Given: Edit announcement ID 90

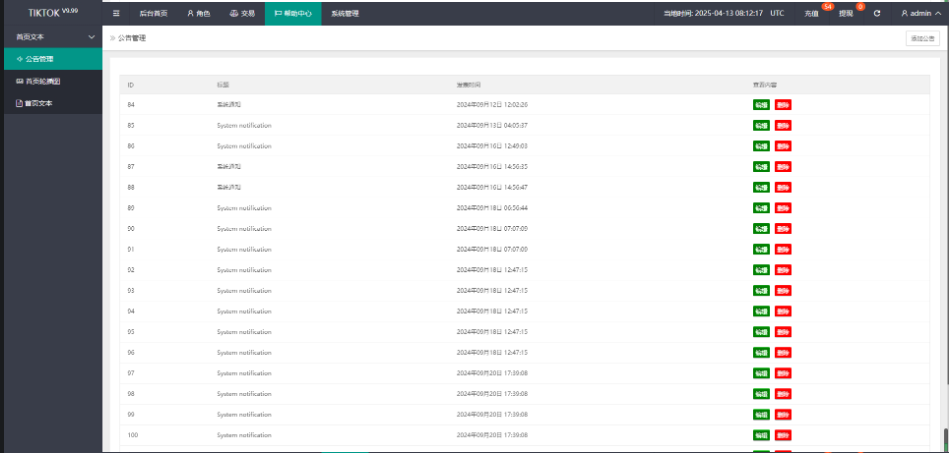Looking at the screenshot, I should (761, 228).
